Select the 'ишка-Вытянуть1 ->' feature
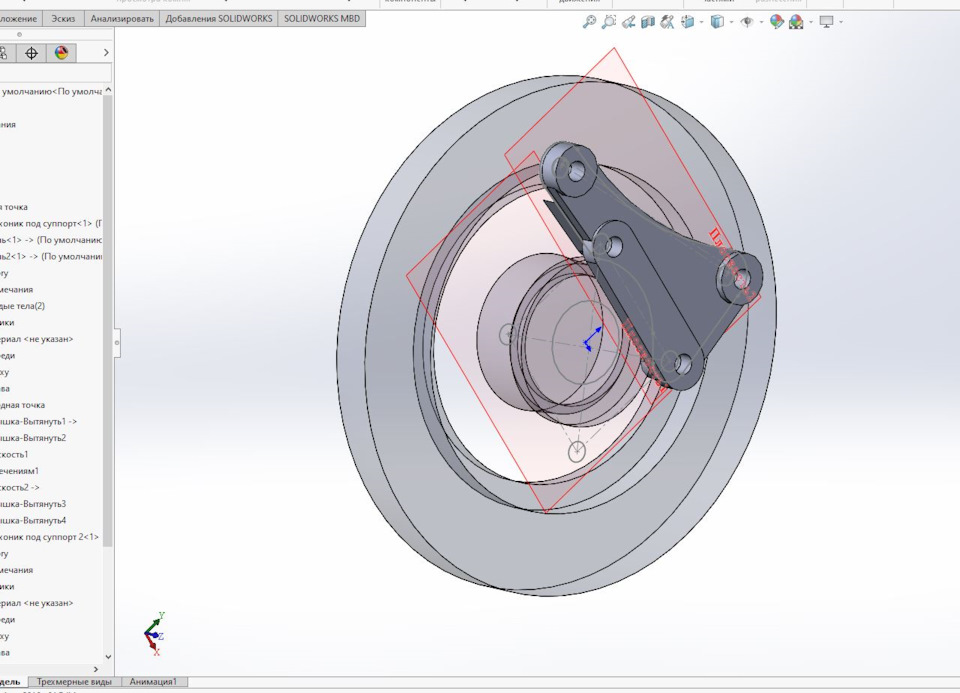 tap(39, 422)
